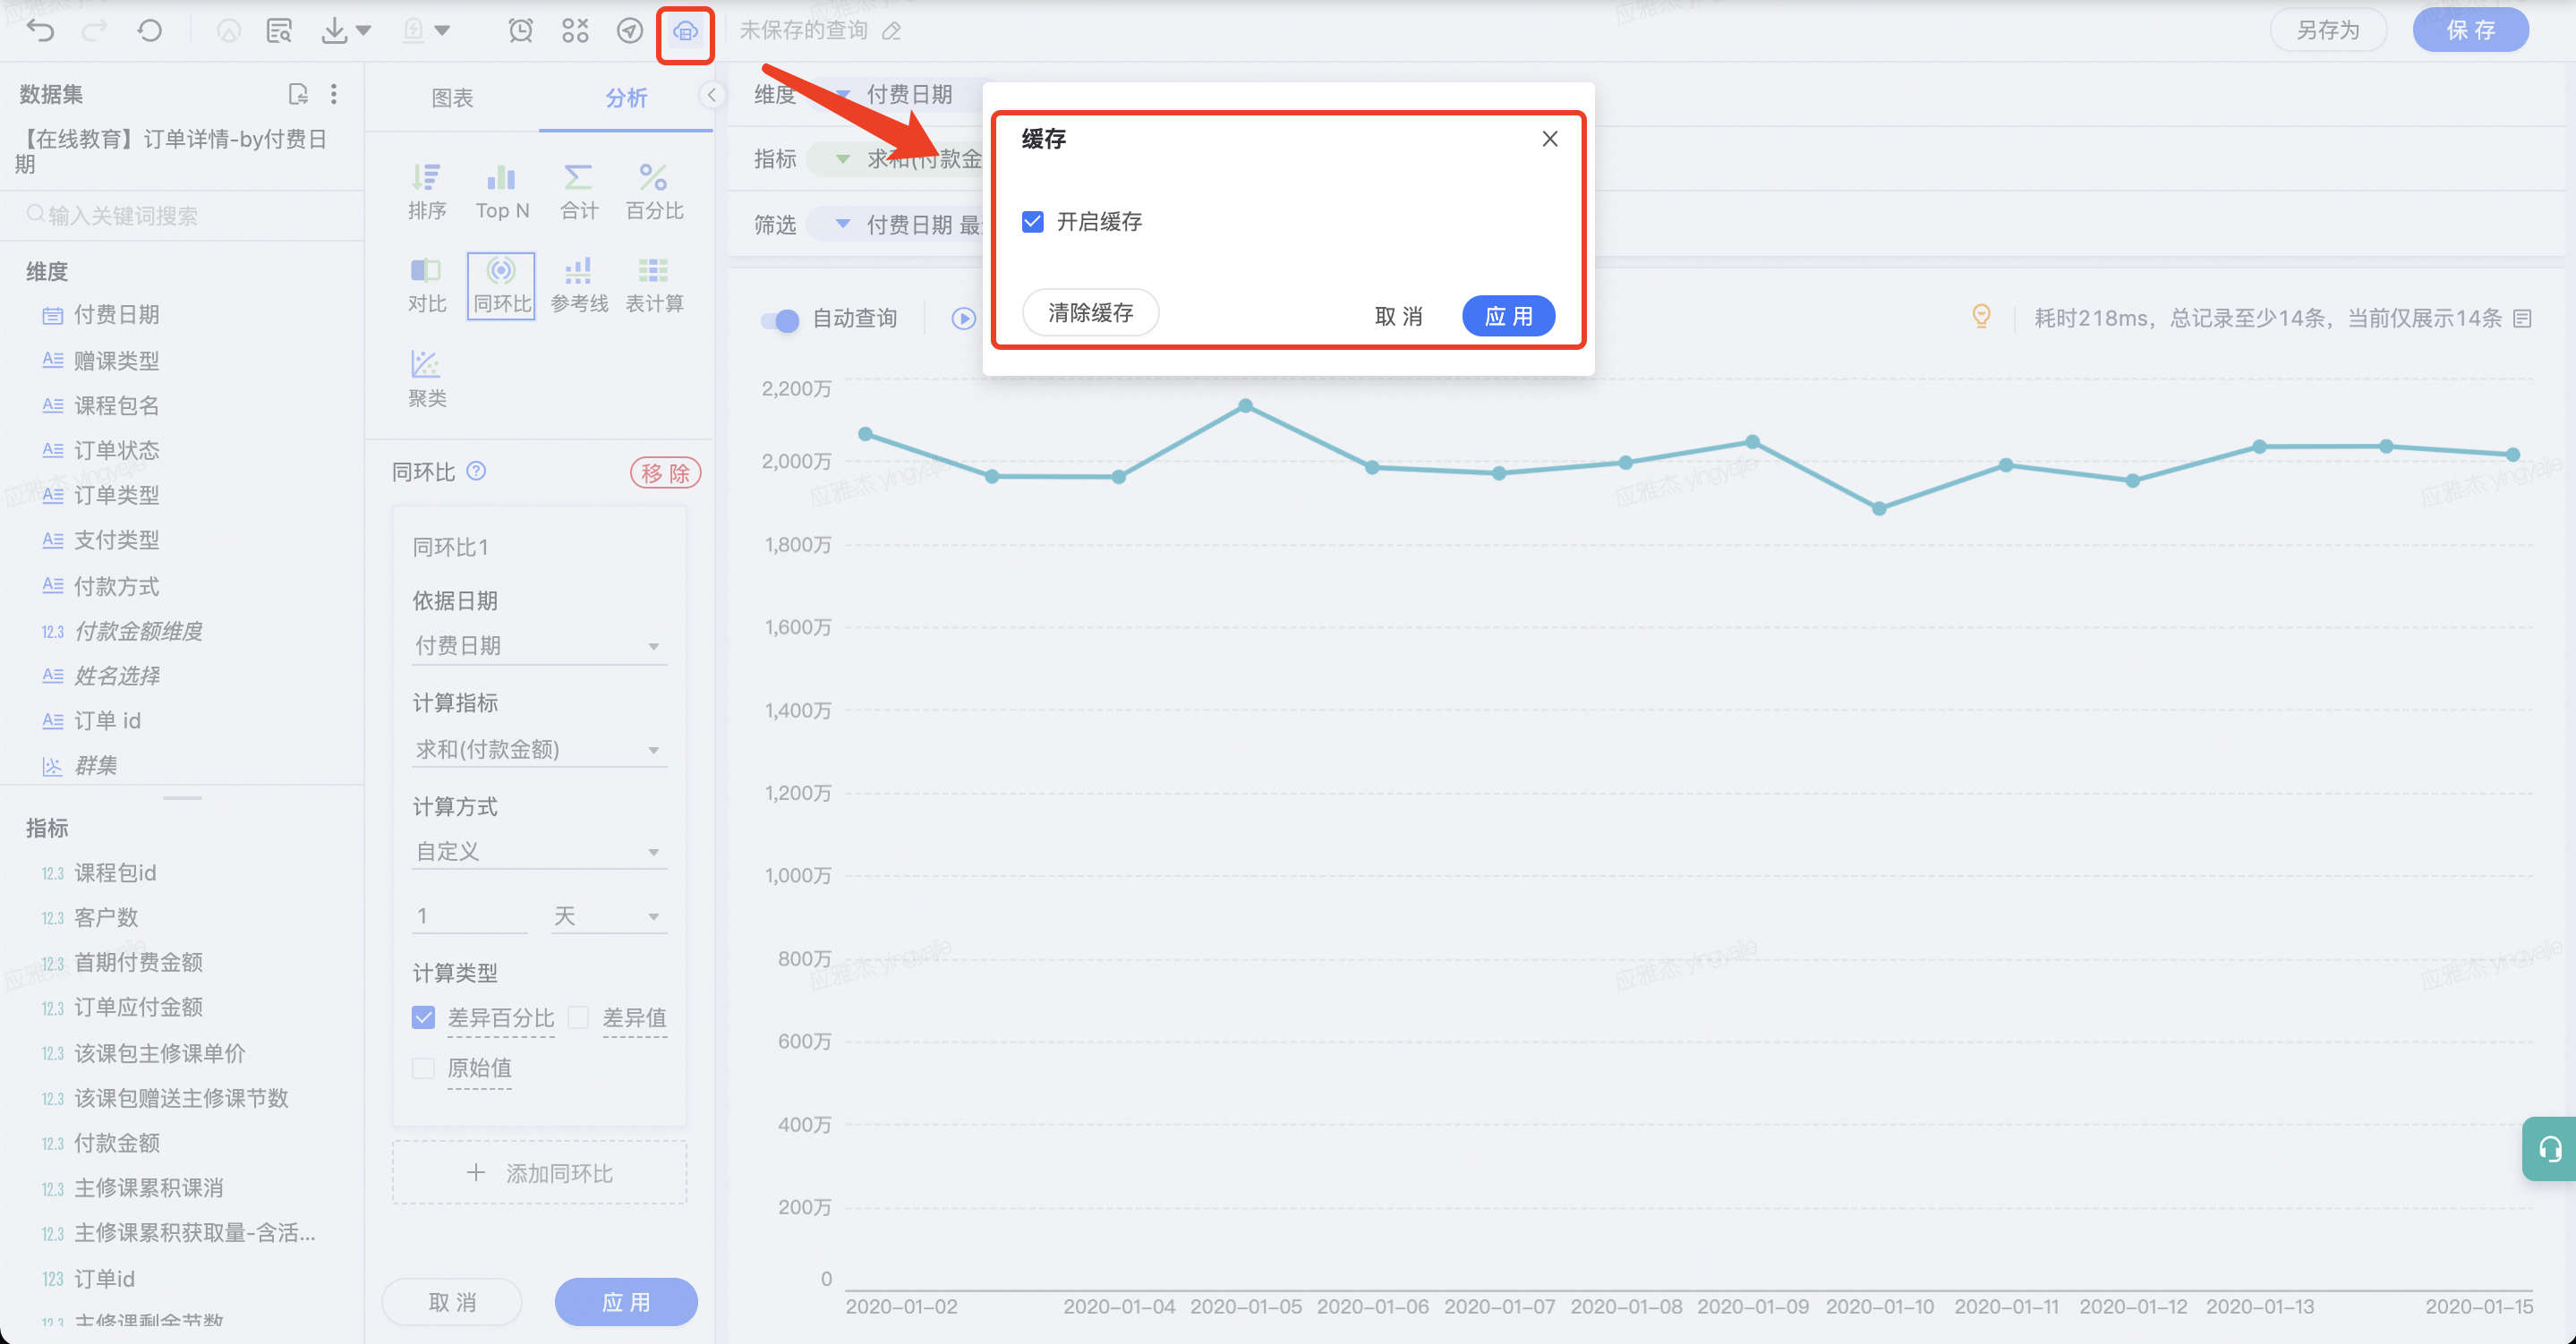Open the 天 time unit dropdown
The width and height of the screenshot is (2576, 1344).
(x=608, y=915)
